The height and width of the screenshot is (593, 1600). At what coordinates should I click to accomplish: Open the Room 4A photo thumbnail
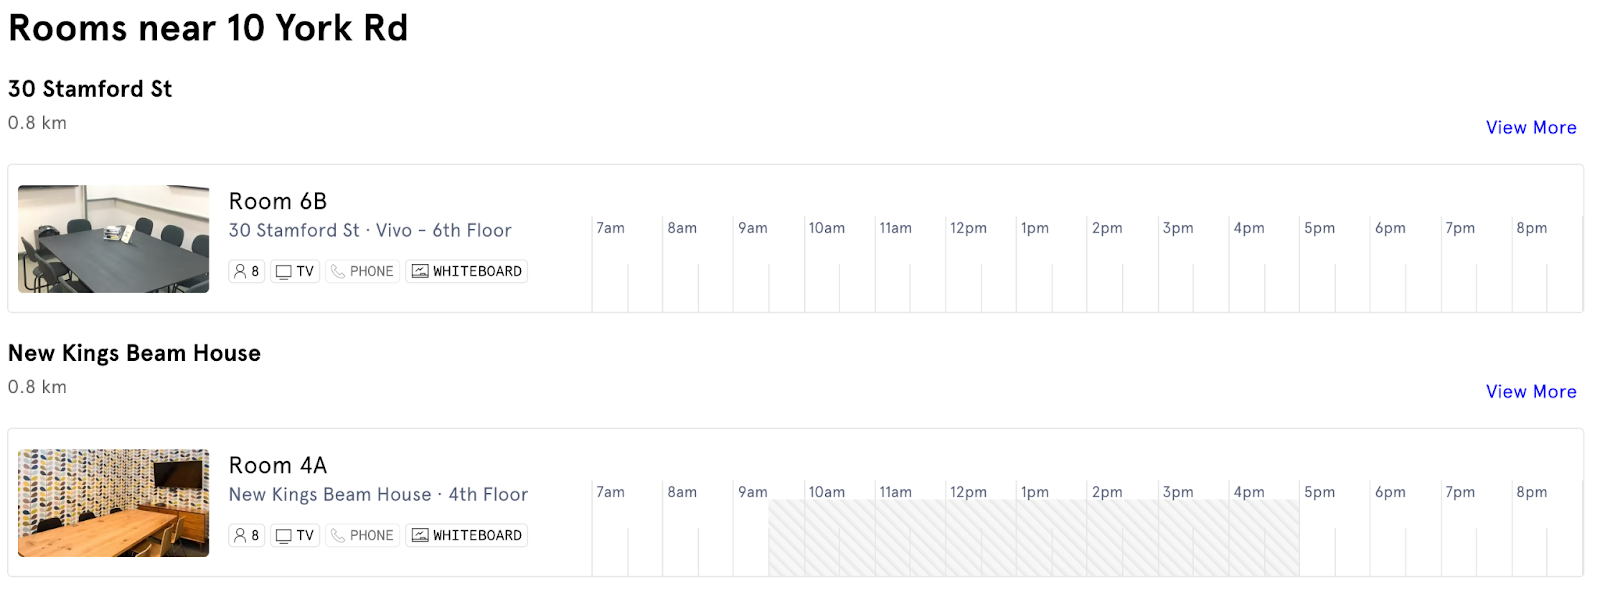(x=113, y=500)
